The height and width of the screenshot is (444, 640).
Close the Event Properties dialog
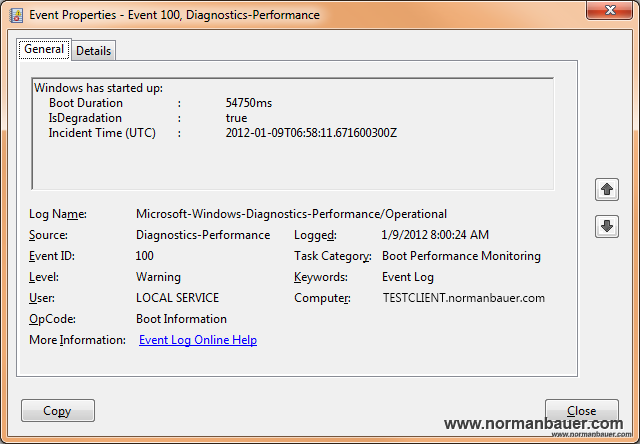[582, 410]
